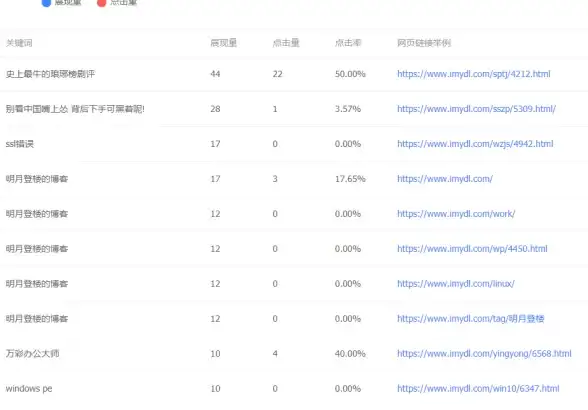Select keyword 别看中国嘴上怂 背后下手可黑着呢!
Image resolution: width=588 pixels, height=410 pixels.
(75, 109)
